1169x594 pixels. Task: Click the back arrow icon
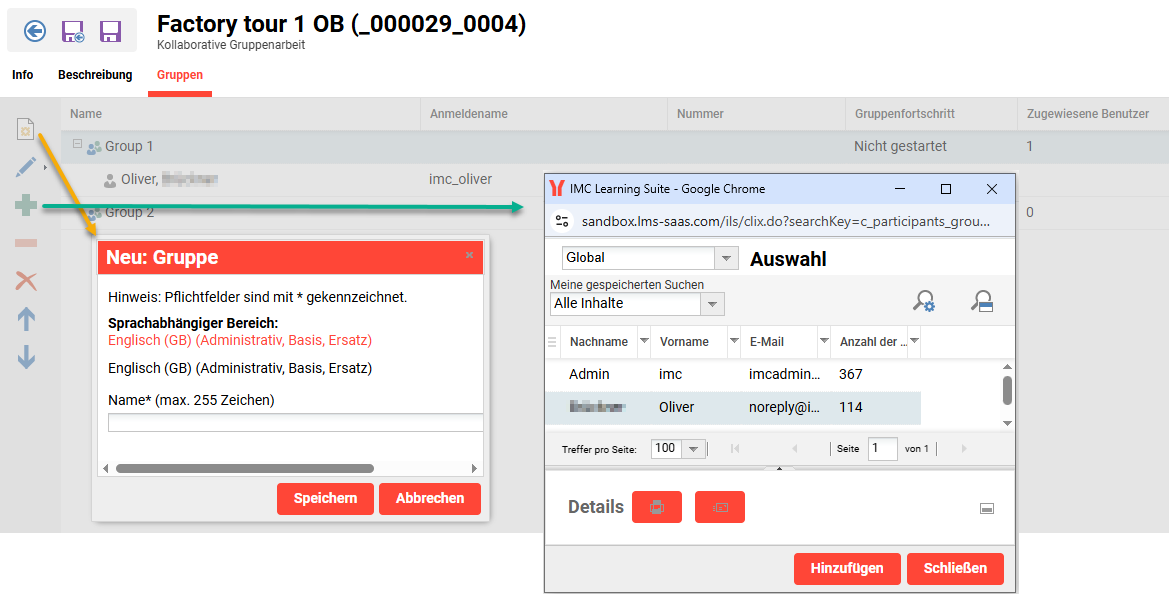(x=35, y=31)
